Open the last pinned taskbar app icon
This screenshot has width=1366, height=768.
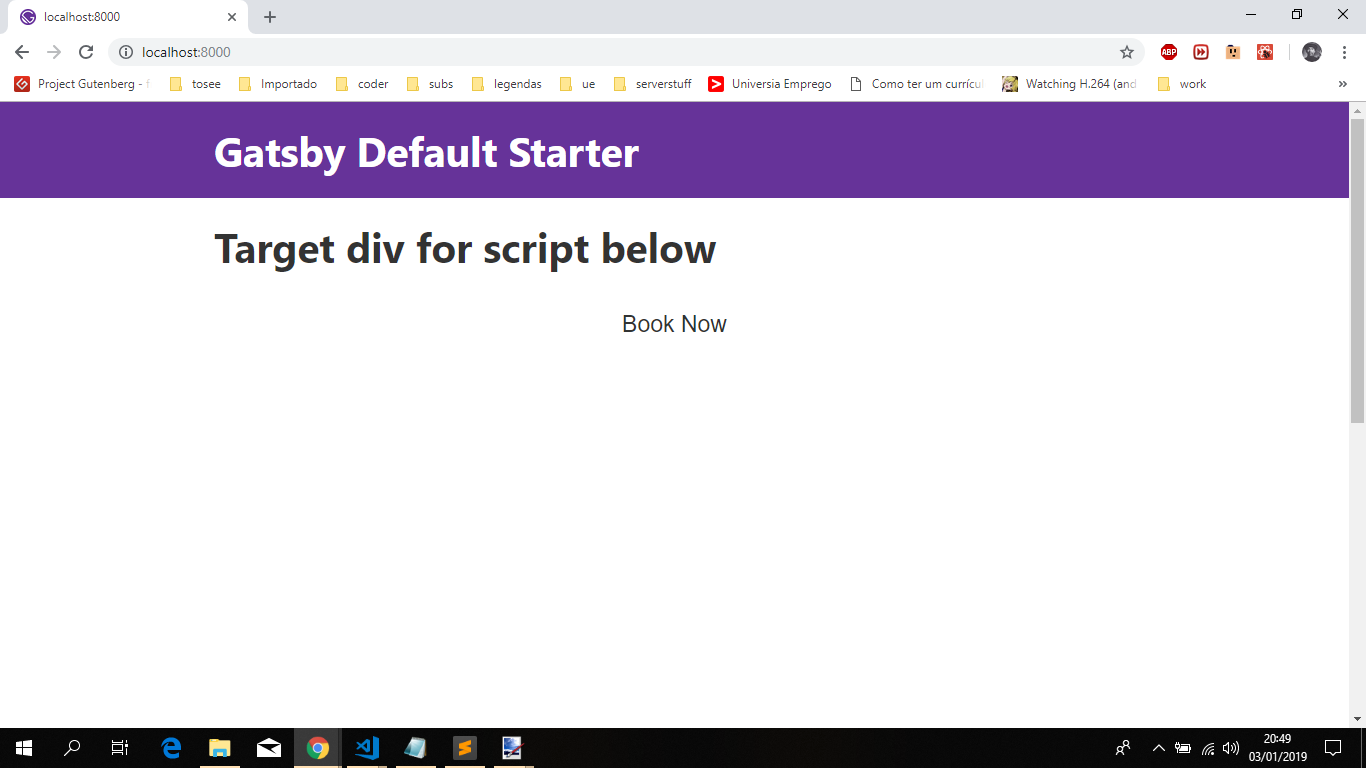pyautogui.click(x=512, y=748)
